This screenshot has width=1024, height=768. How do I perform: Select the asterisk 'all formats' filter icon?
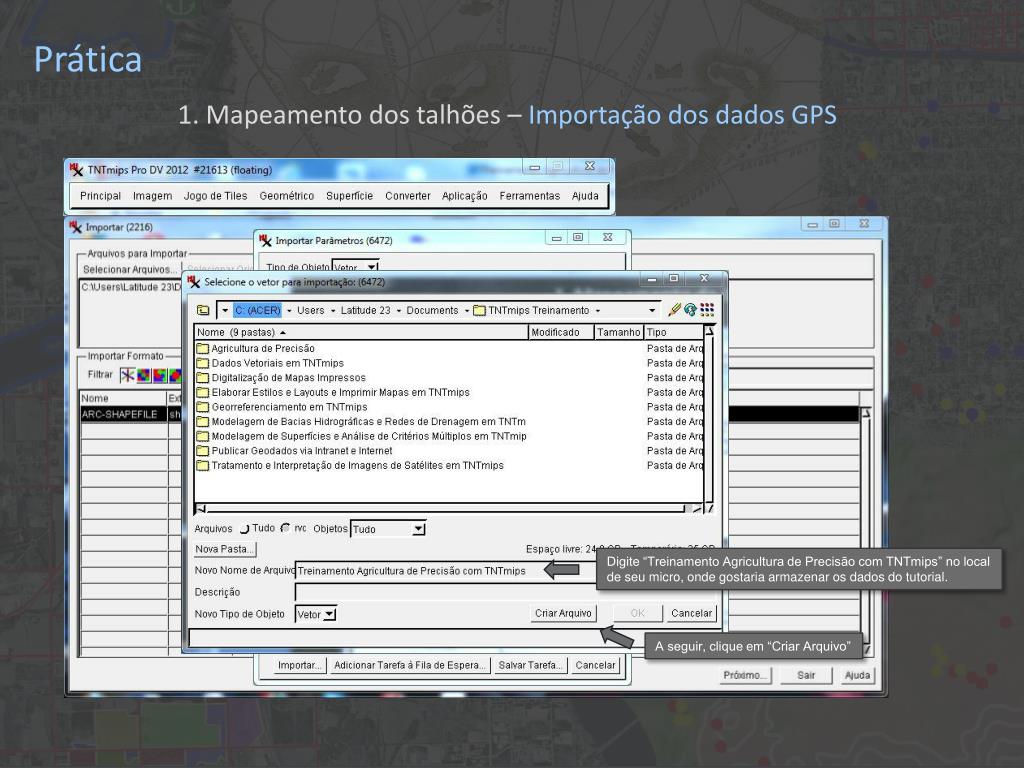(x=127, y=375)
